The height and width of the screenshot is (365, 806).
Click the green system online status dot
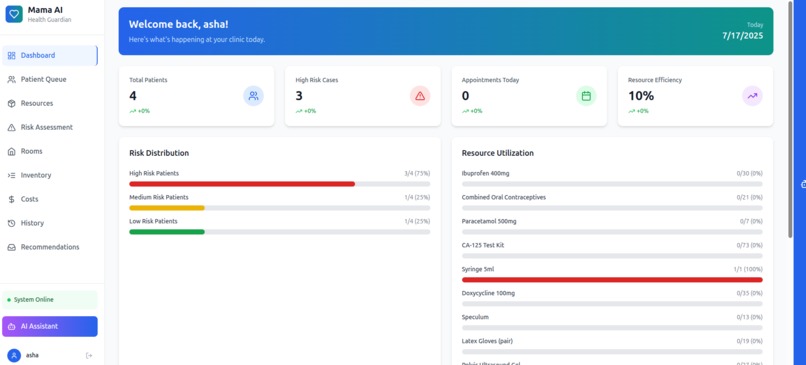pyautogui.click(x=9, y=300)
